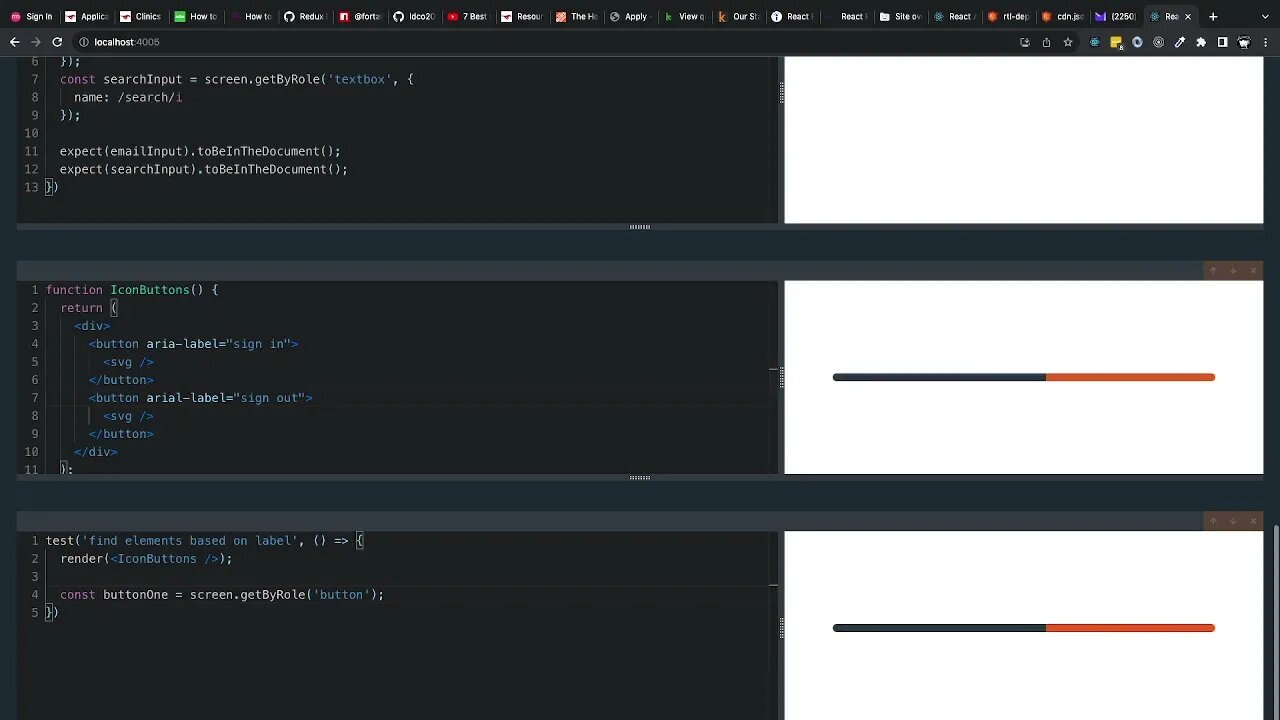The width and height of the screenshot is (1280, 720).
Task: Click the expect(emailInput).toBeInTheDocument(); line
Action: pos(200,152)
